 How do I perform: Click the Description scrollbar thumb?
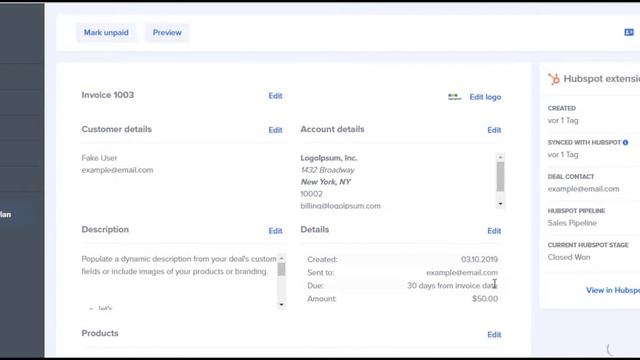pos(281,269)
